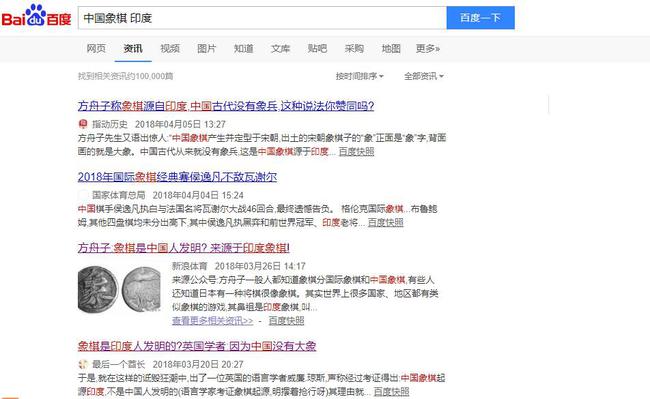
Task: Open 百度快照 for the 振动历史 result
Action: tap(357, 152)
